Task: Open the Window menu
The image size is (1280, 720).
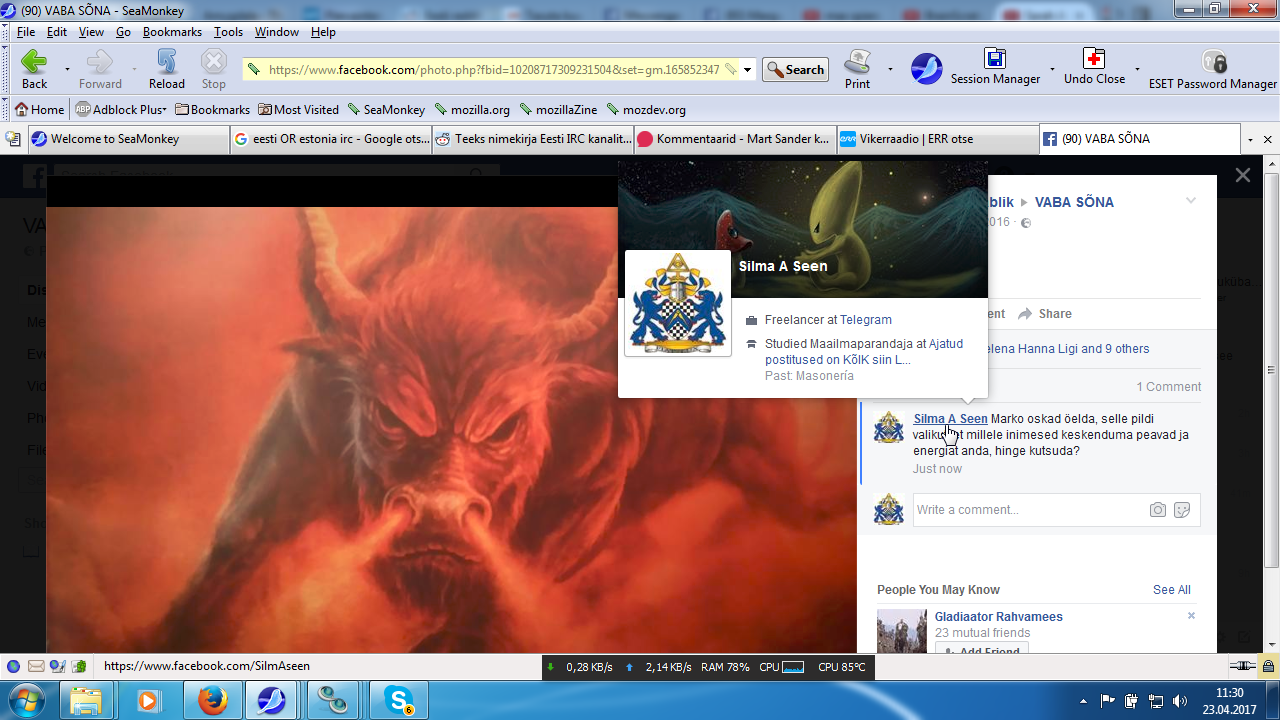Action: 277,32
